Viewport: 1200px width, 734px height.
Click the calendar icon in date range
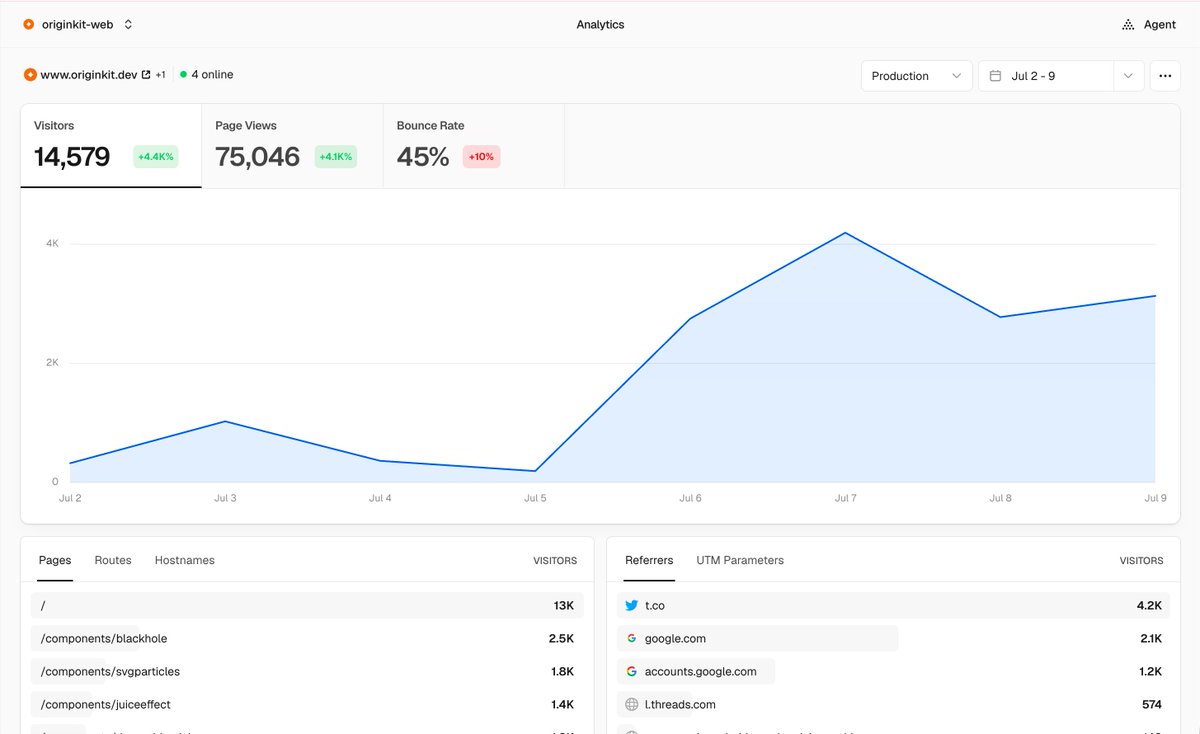(x=996, y=76)
